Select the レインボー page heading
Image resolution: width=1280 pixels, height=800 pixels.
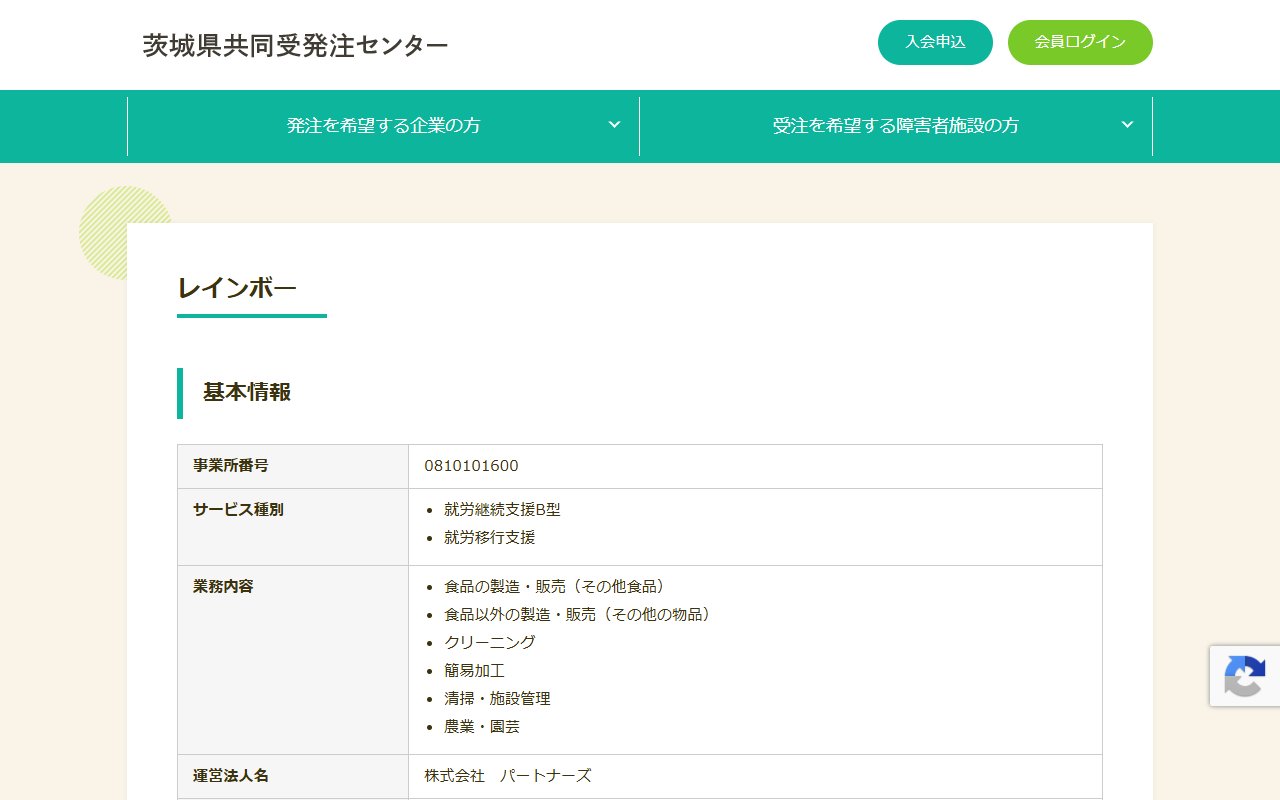[237, 288]
